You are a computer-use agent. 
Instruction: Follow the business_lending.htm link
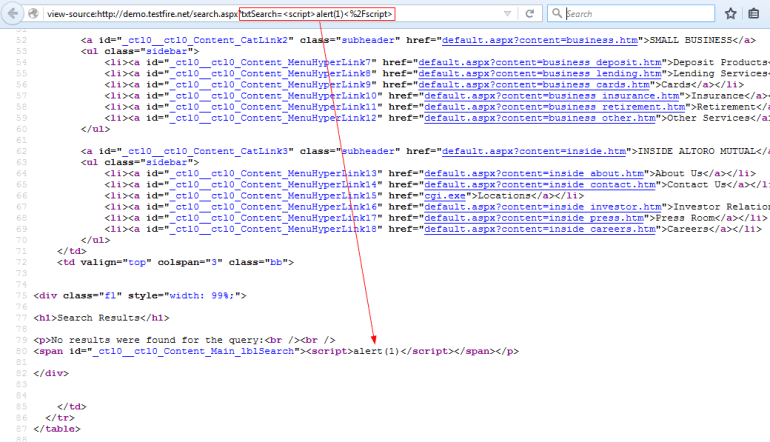click(541, 73)
